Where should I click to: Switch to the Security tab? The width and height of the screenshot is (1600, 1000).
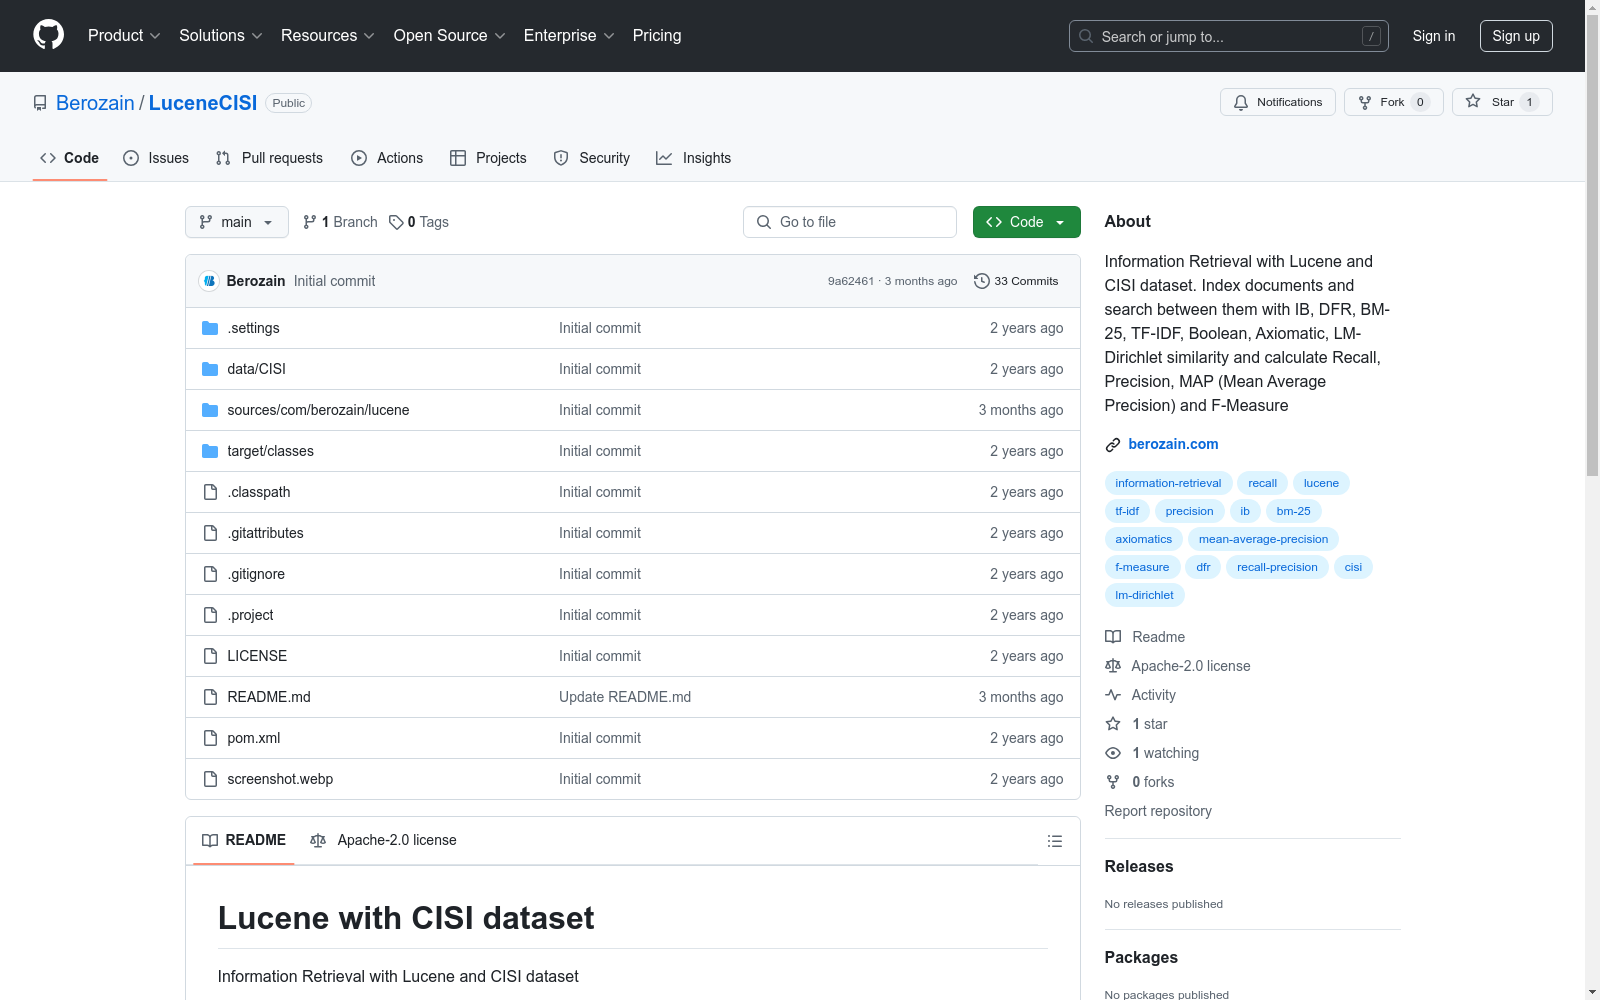point(592,158)
